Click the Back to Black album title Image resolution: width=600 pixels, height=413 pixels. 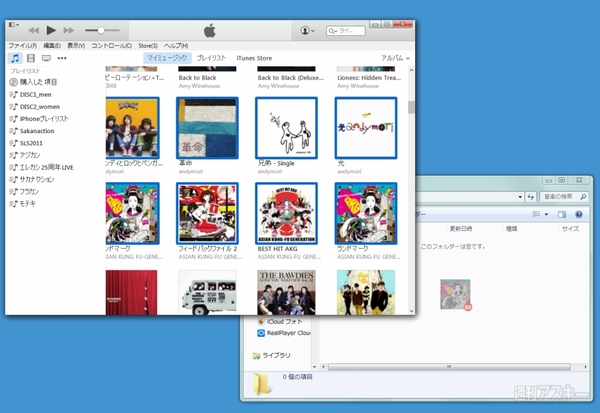click(197, 78)
